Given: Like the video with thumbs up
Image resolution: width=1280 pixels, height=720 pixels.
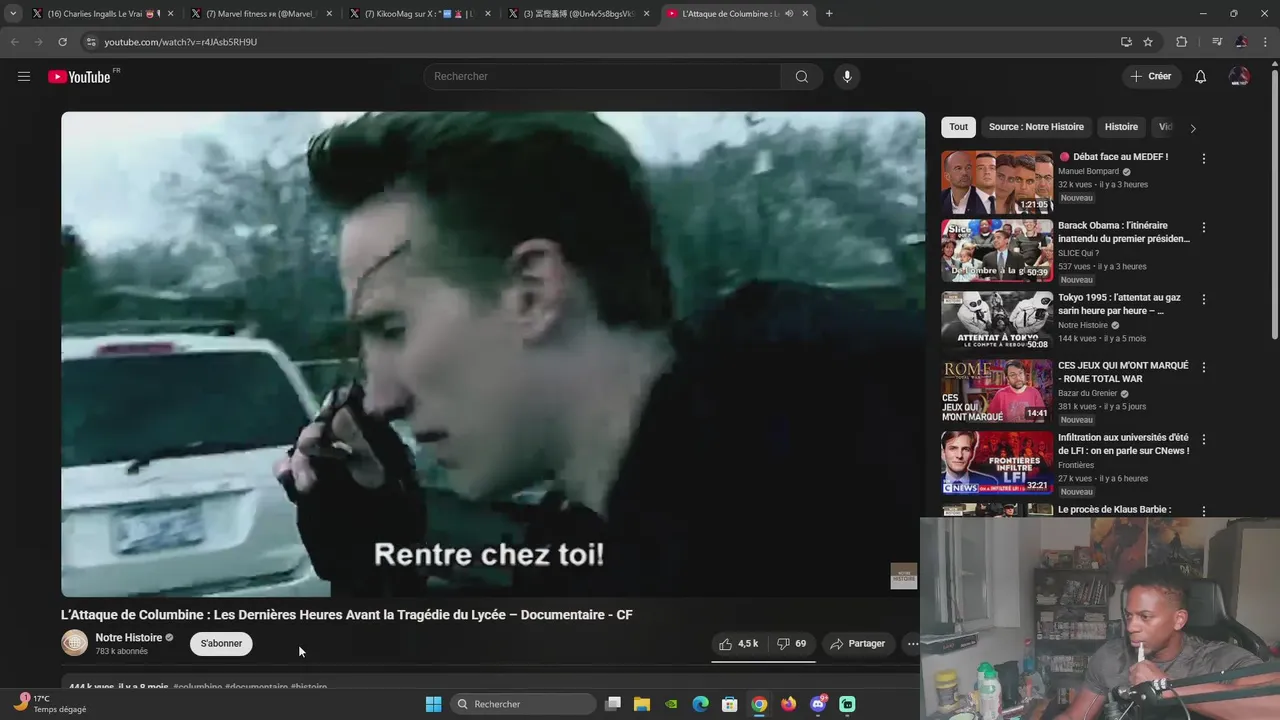Looking at the screenshot, I should click(739, 644).
